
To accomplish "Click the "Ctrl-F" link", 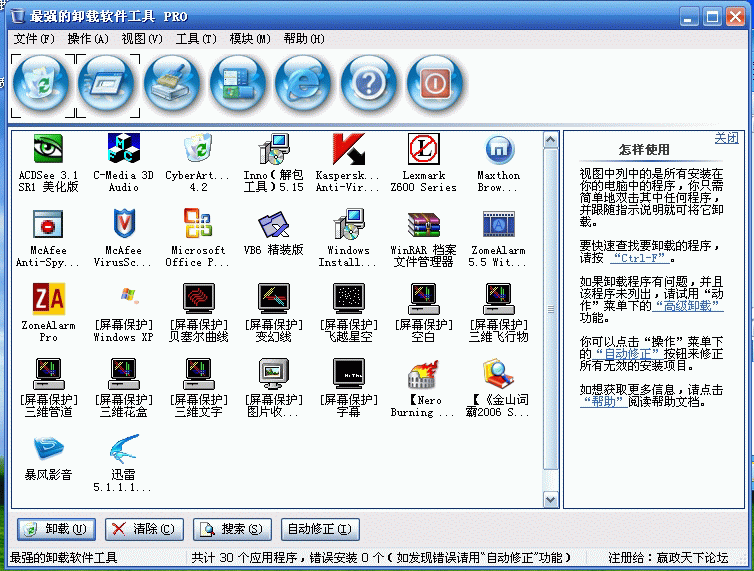I will (640, 258).
